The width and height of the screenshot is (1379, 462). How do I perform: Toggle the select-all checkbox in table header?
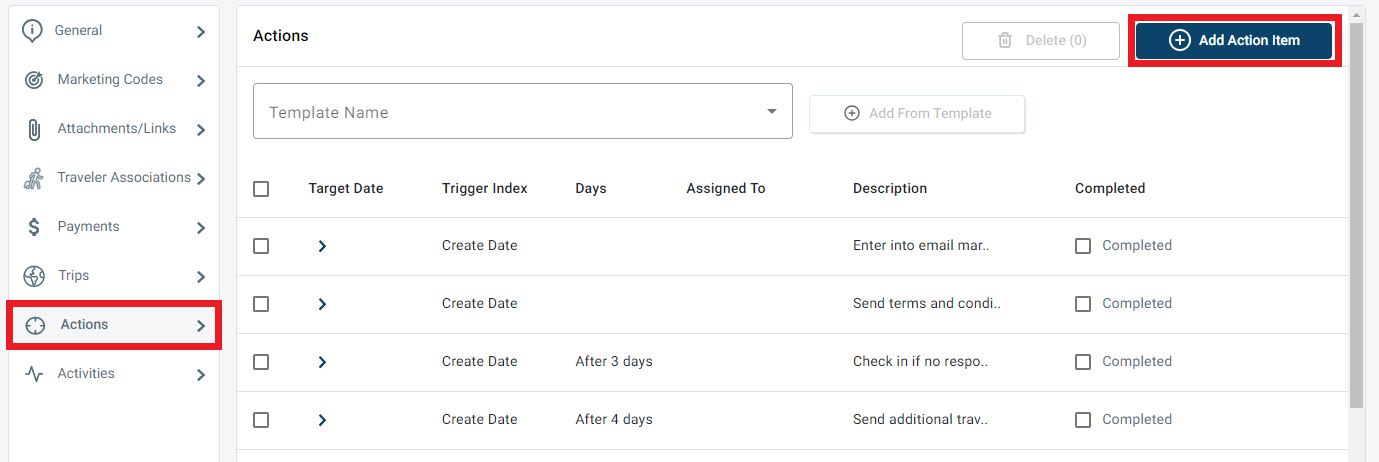(x=261, y=188)
